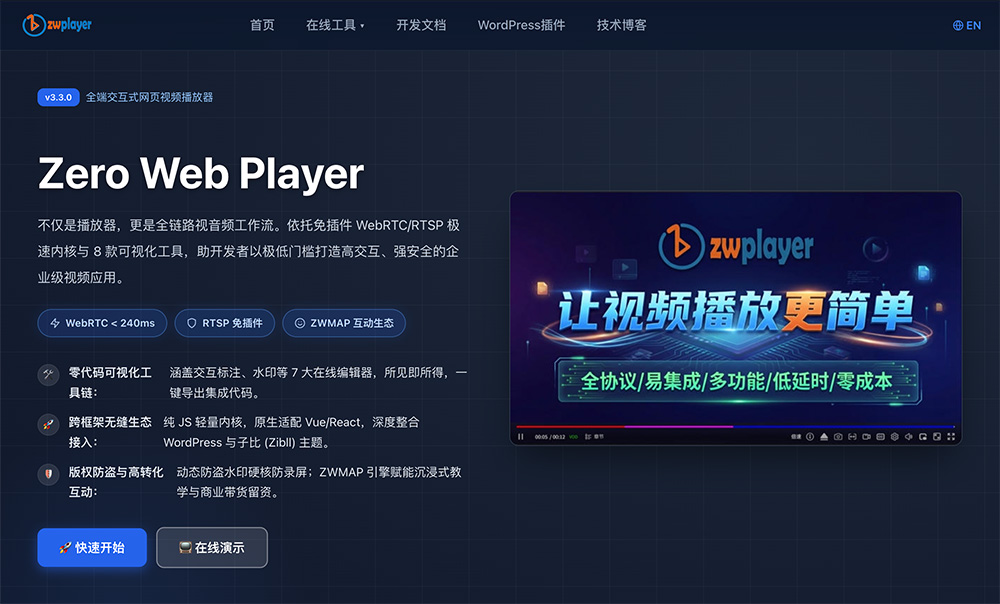Viewport: 1000px width, 604px height.
Task: Pause the video with the pause button
Action: click(x=520, y=437)
